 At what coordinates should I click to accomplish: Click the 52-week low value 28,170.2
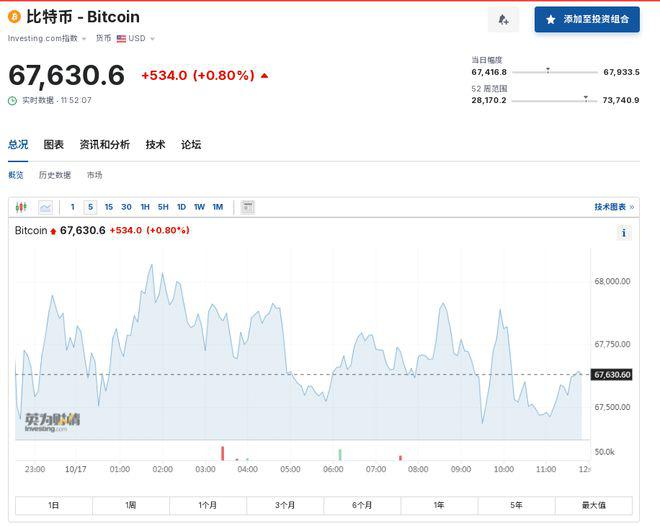coord(489,100)
